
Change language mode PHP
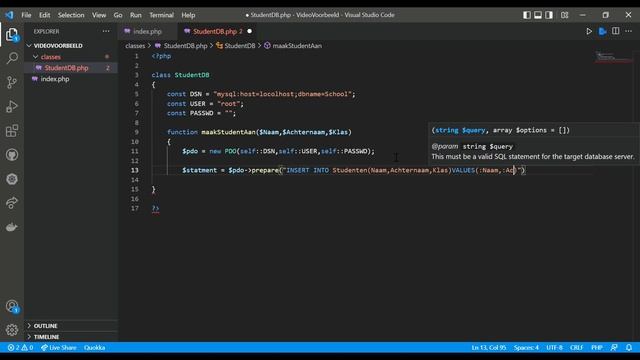pyautogui.click(x=597, y=348)
